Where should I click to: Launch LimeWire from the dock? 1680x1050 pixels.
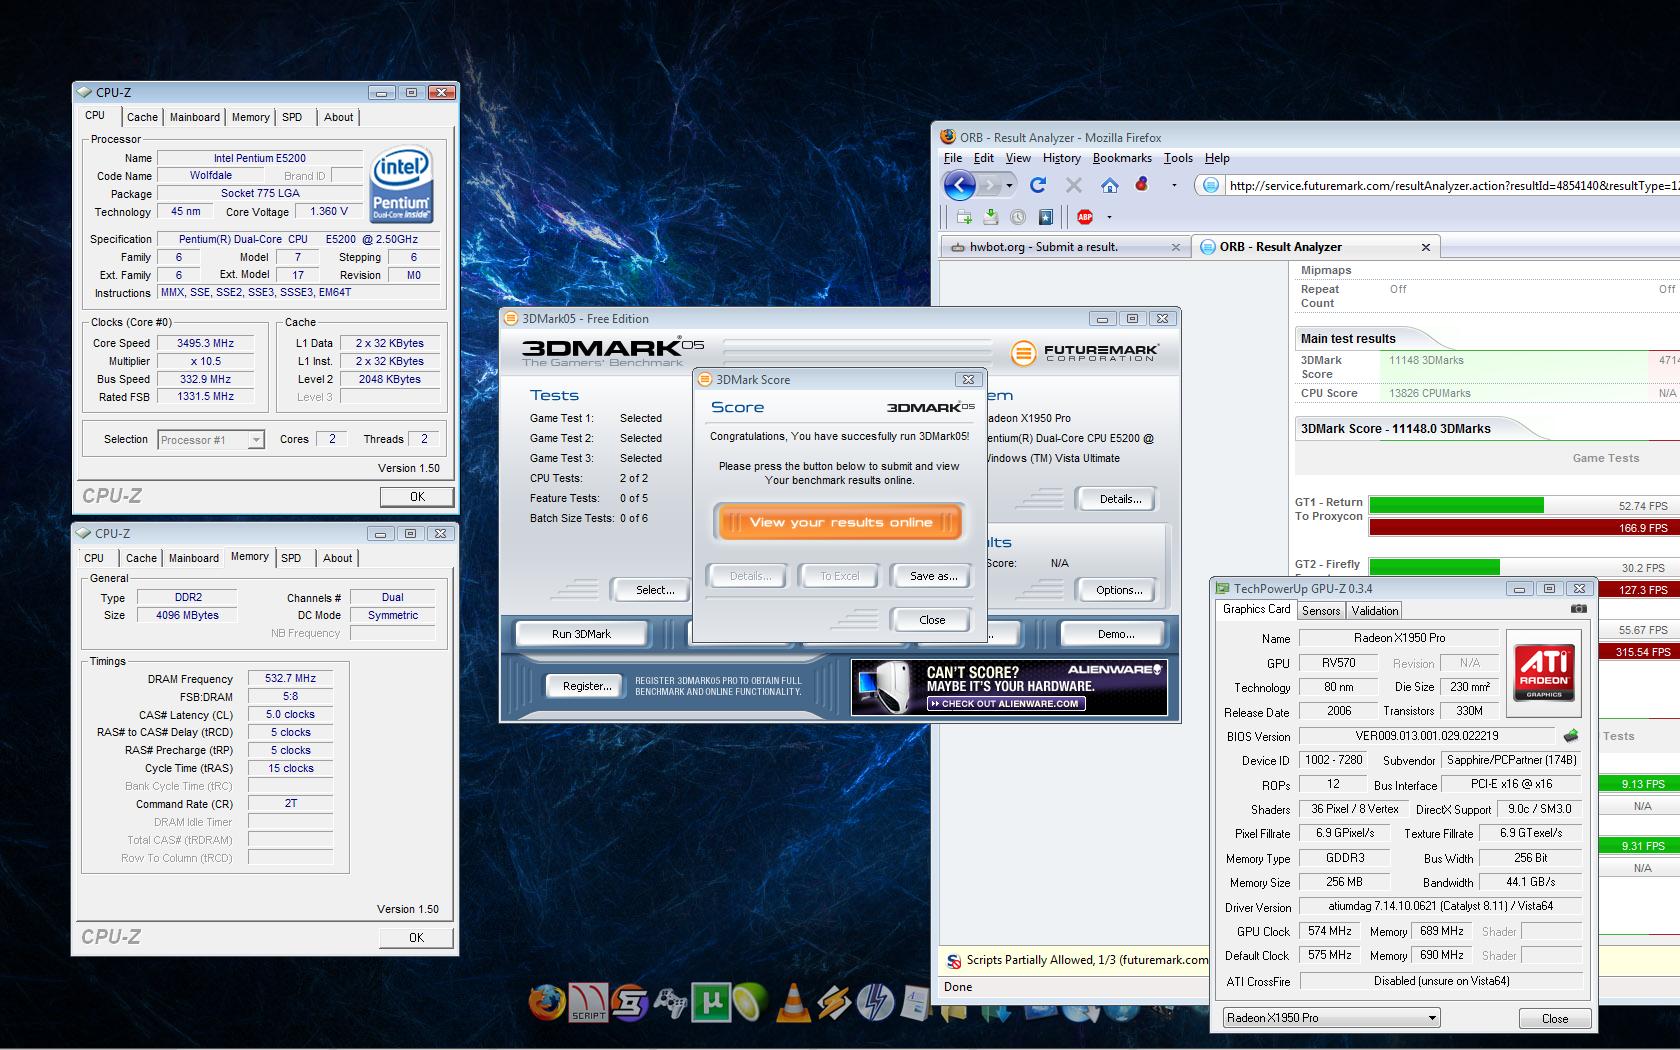coord(750,1003)
